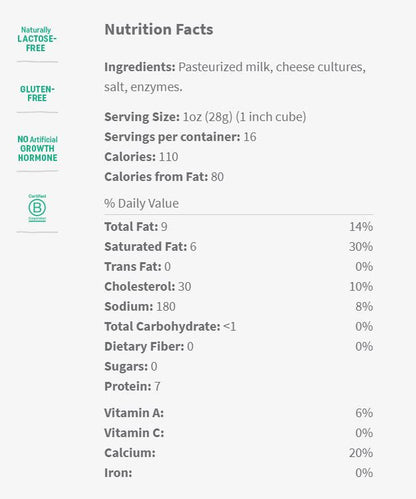The image size is (416, 499).
Task: Click the Nutrition Facts heading
Action: point(159,29)
